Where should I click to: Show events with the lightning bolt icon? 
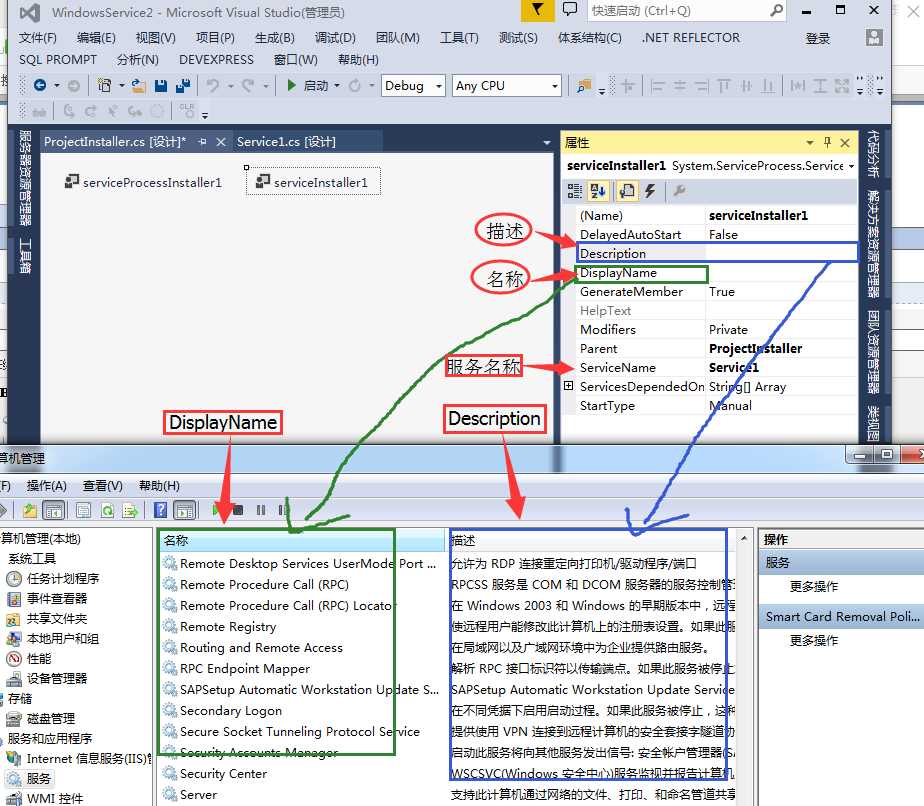[x=650, y=190]
